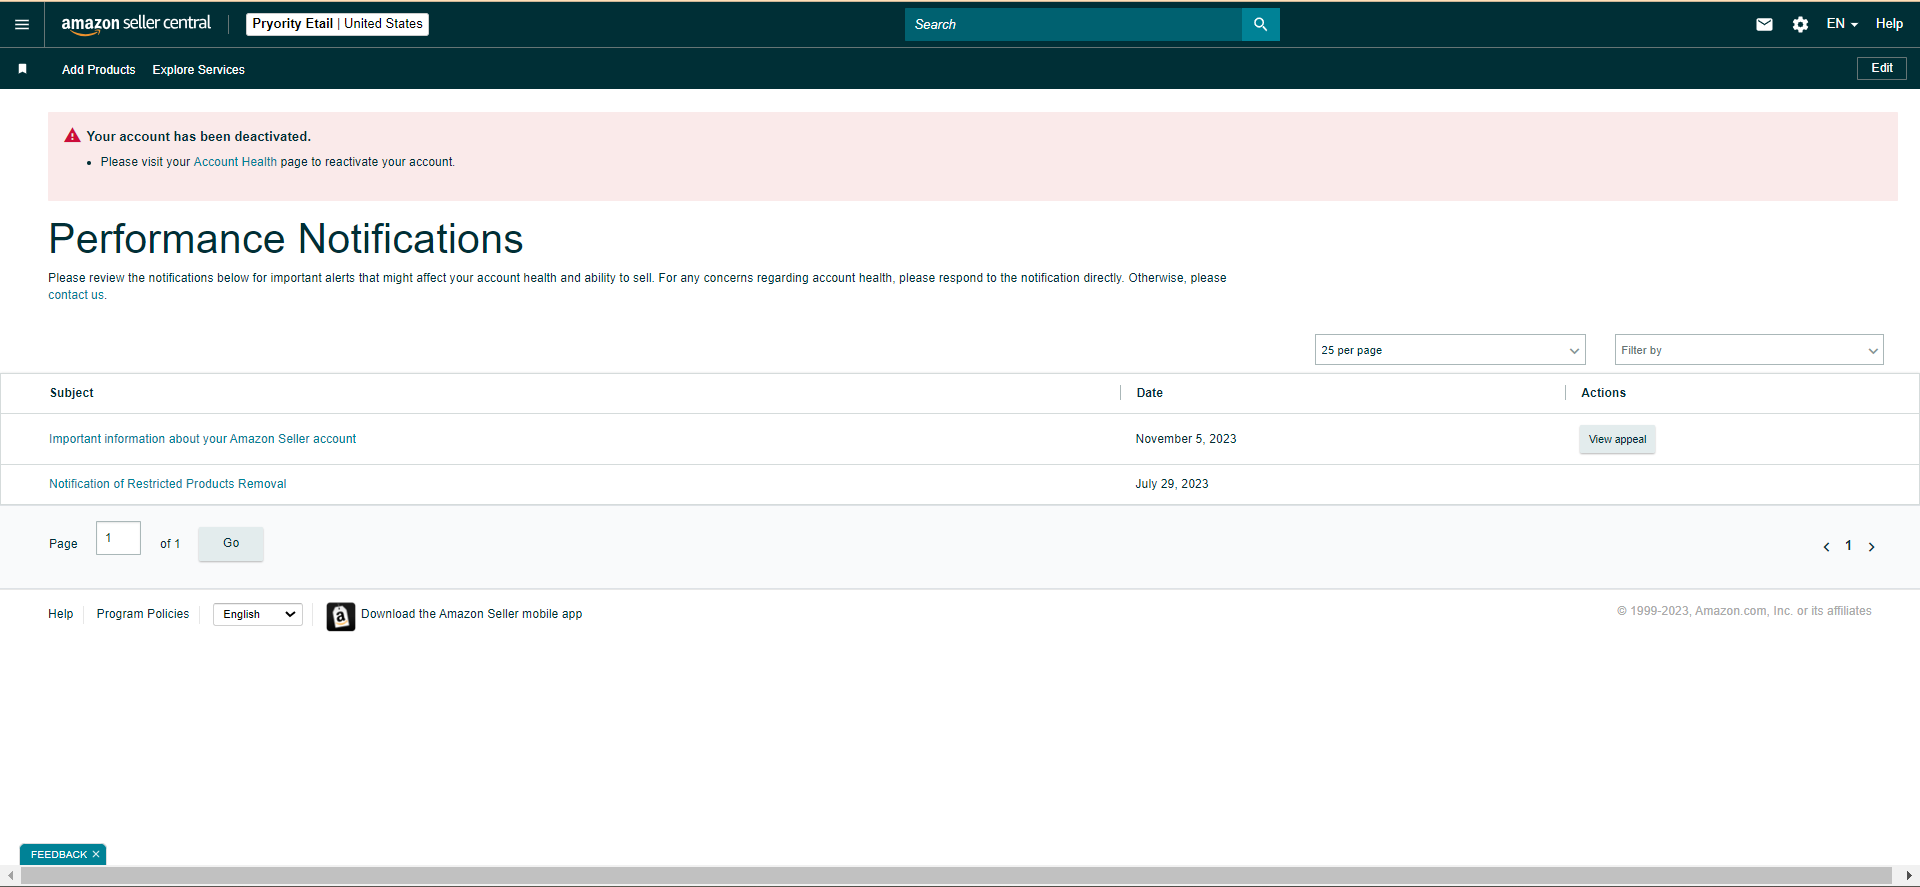Click the bookmark icon in the favorites bar

pyautogui.click(x=22, y=69)
